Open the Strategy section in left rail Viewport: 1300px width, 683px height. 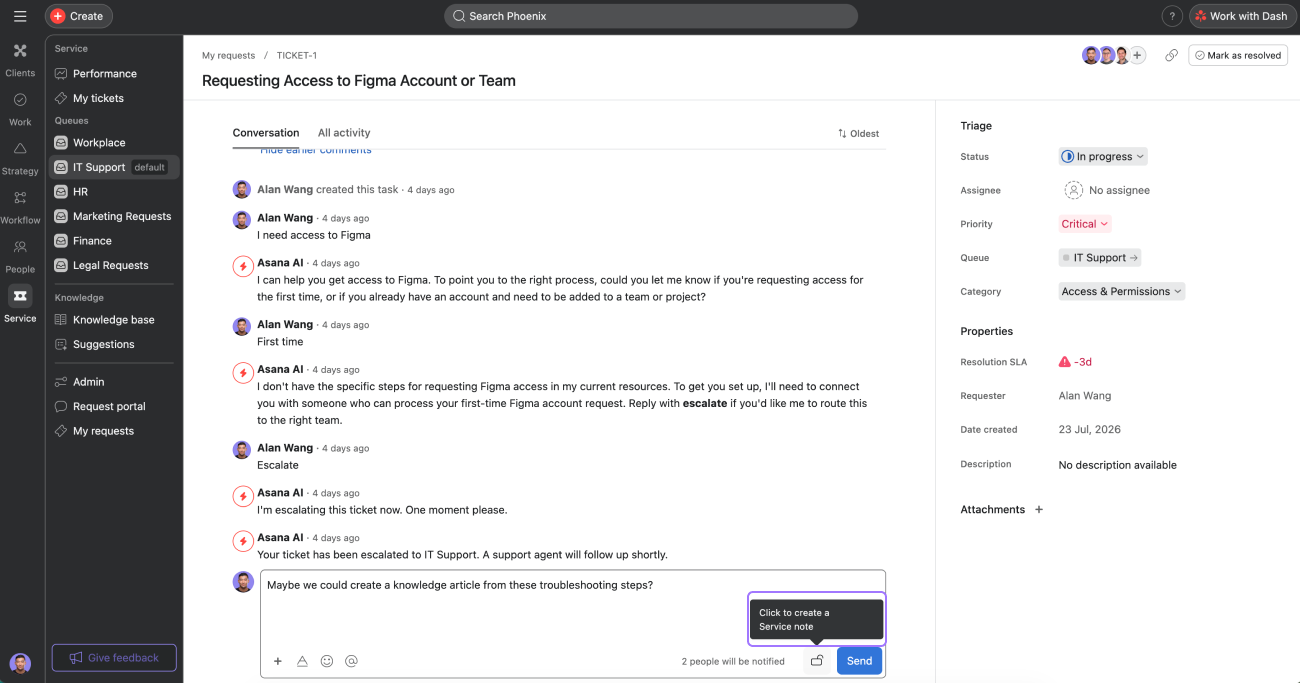coord(20,157)
